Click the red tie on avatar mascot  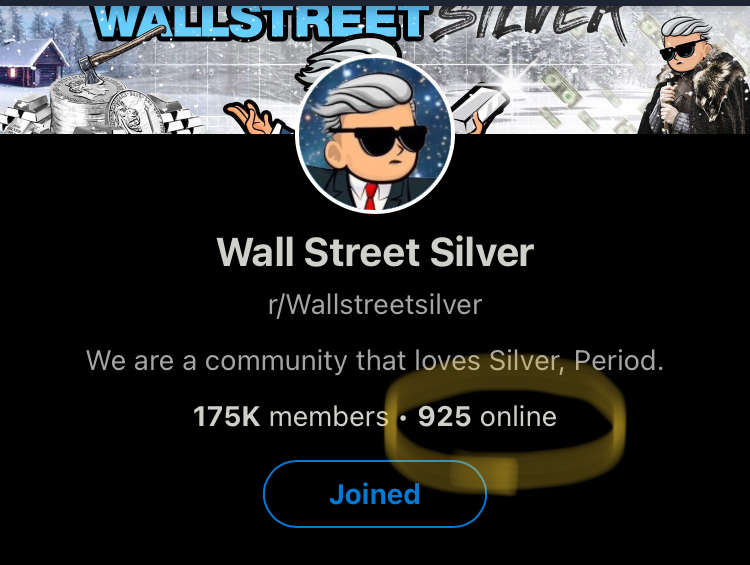pos(370,197)
